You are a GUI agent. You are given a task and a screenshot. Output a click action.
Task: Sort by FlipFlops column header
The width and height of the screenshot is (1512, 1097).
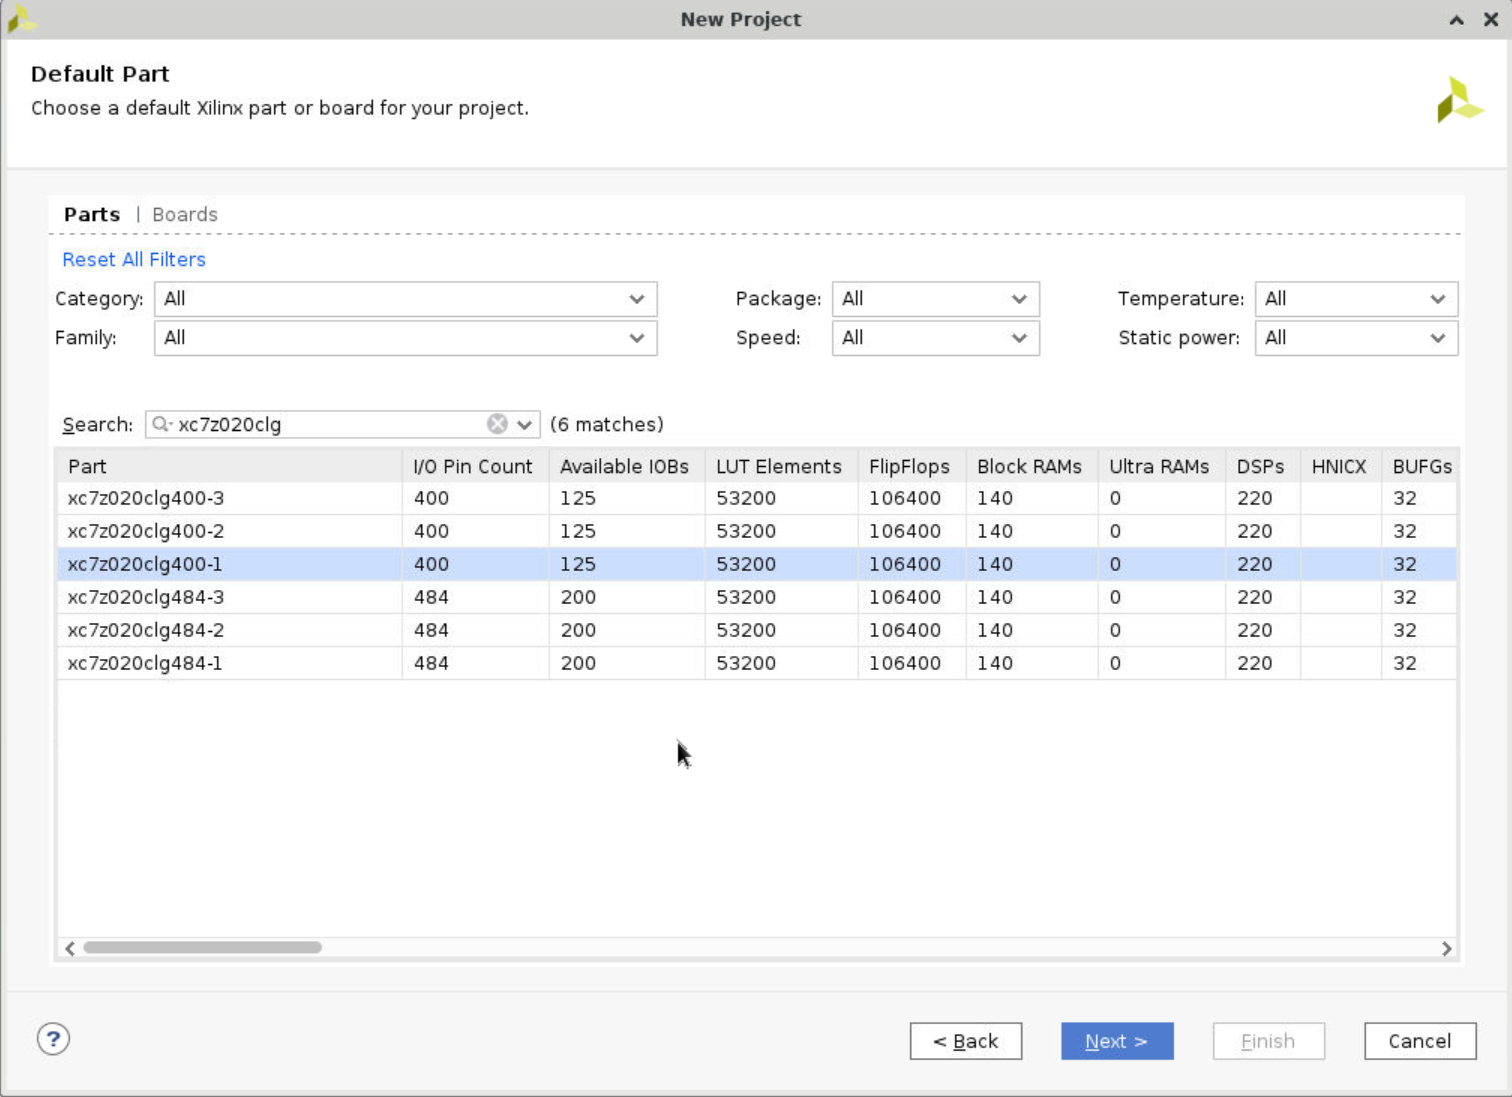[911, 466]
